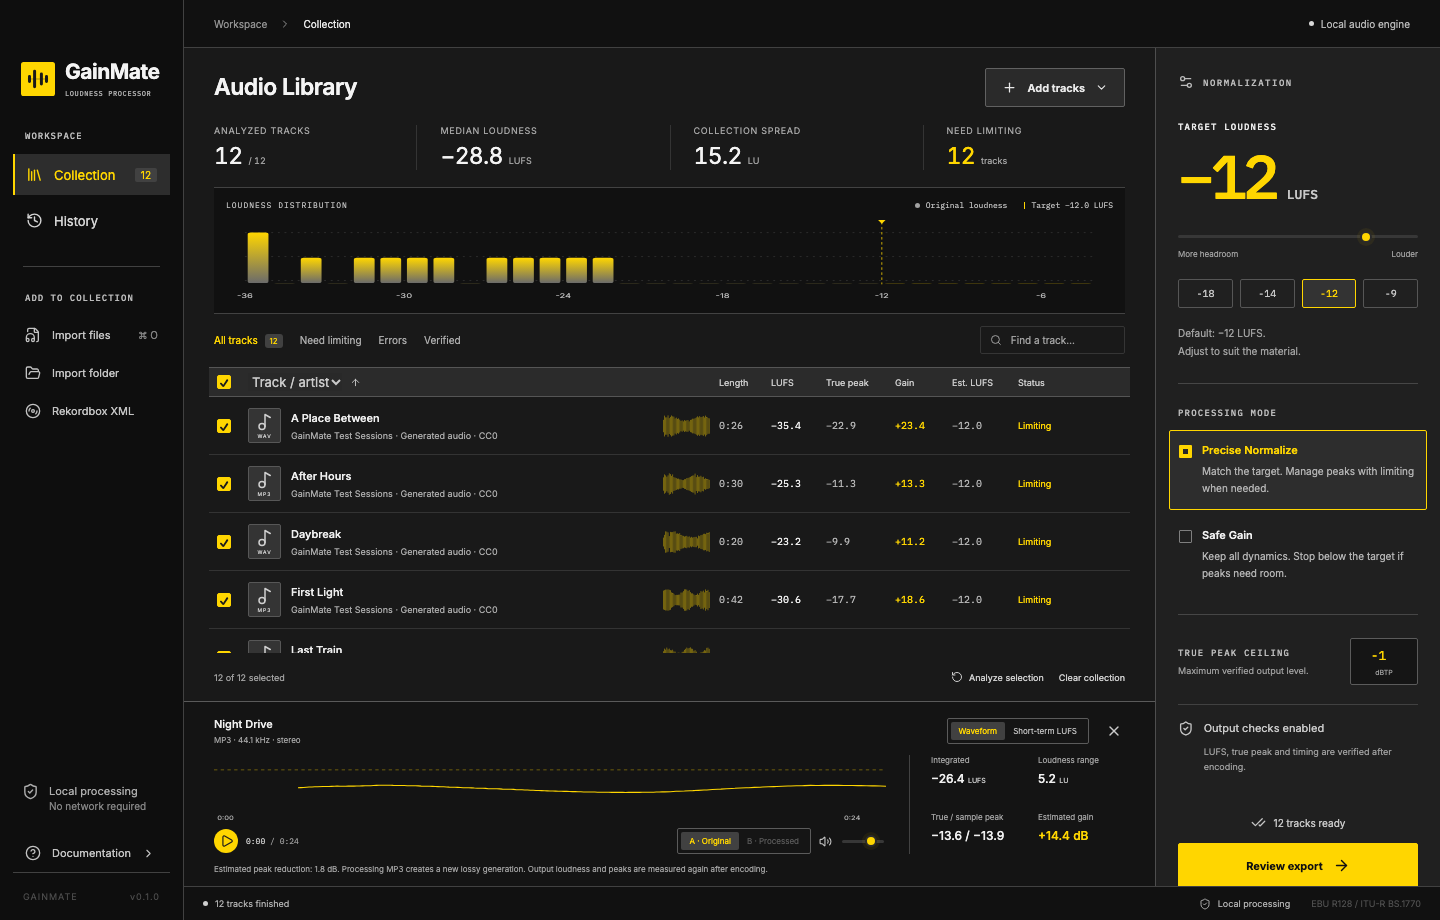
Task: Adjust the target loudness slider handle
Action: 1366,237
